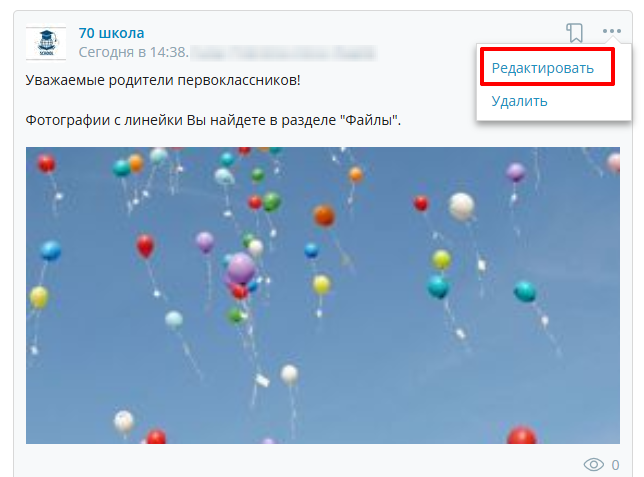Screen dimensions: 644x477
Task: Click the line Уважаемые родители первоклассников!
Action: (x=163, y=80)
